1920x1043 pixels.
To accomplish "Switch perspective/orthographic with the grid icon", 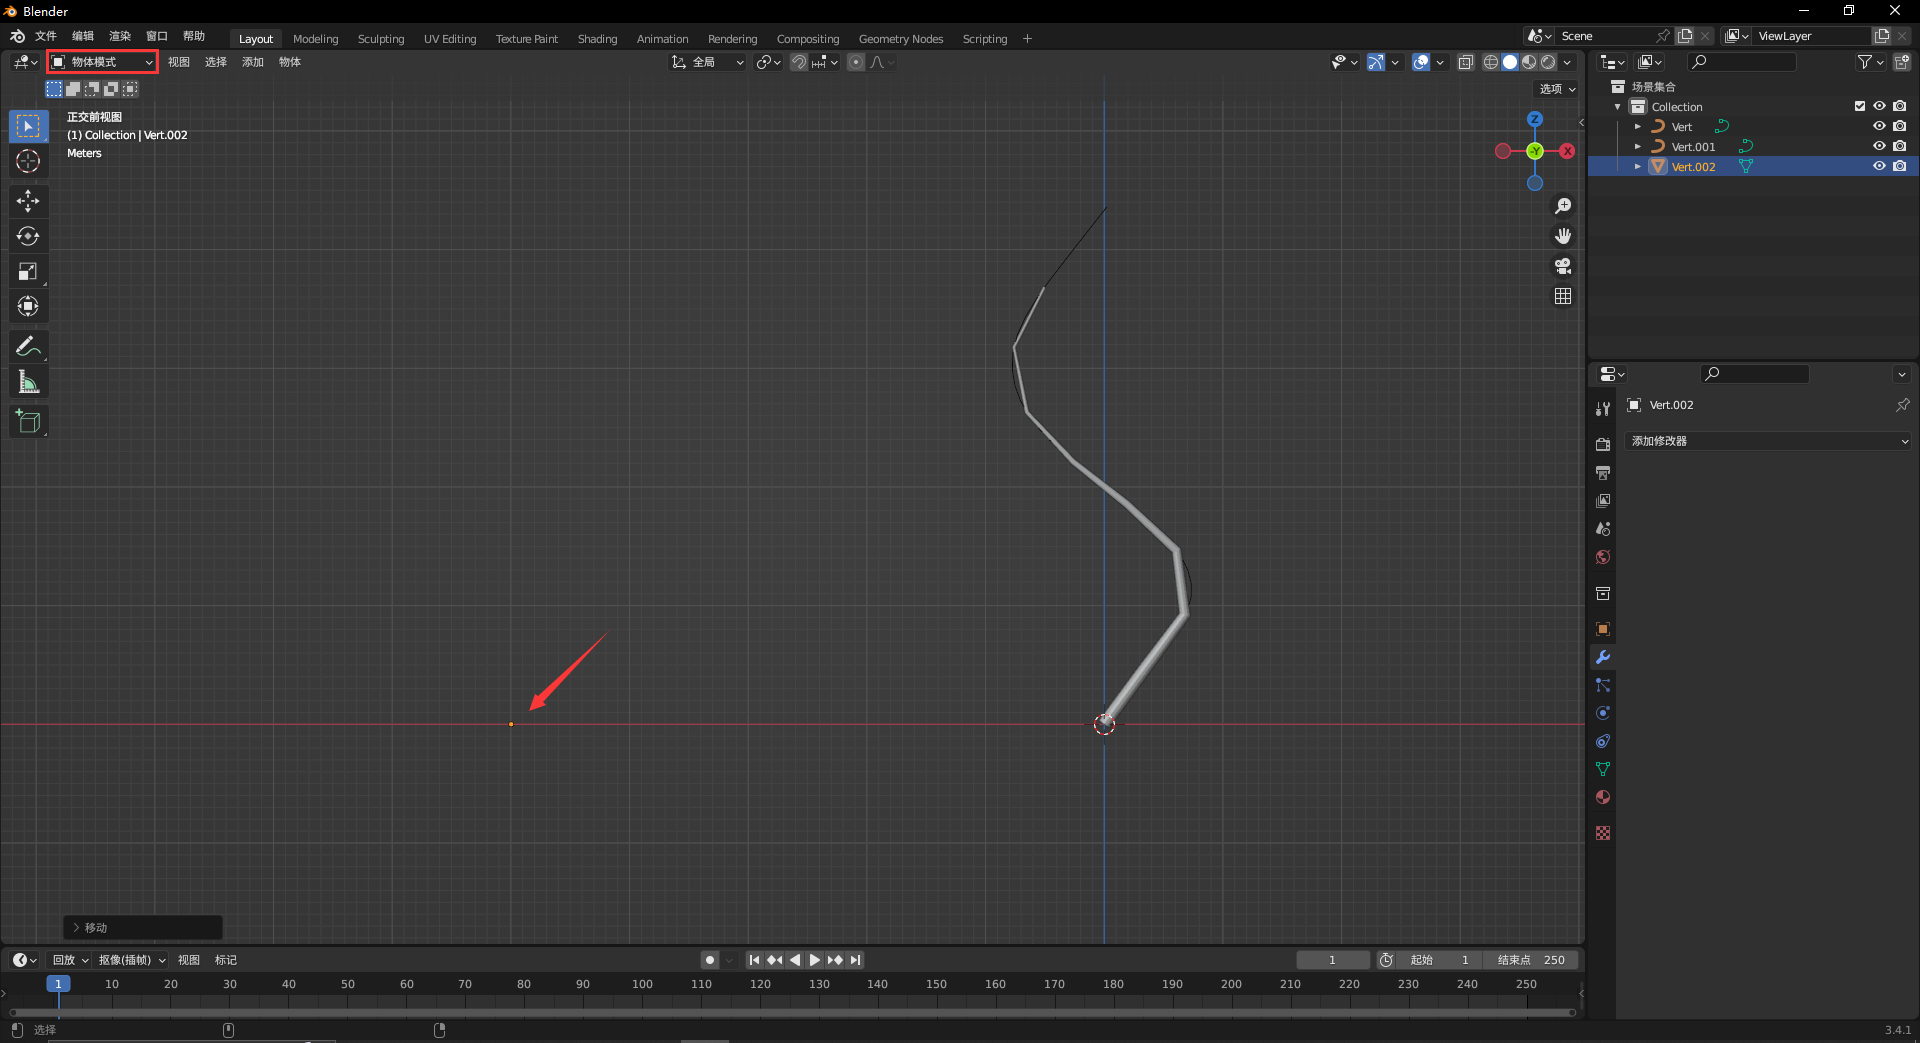I will [1563, 296].
